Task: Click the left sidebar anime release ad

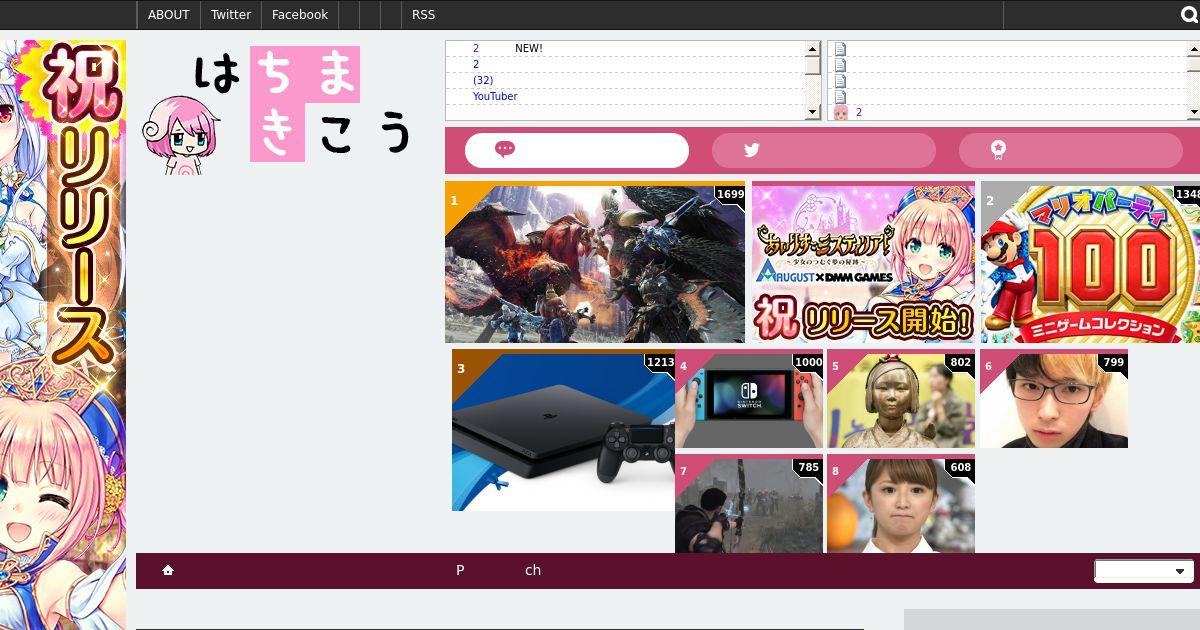Action: click(x=63, y=335)
